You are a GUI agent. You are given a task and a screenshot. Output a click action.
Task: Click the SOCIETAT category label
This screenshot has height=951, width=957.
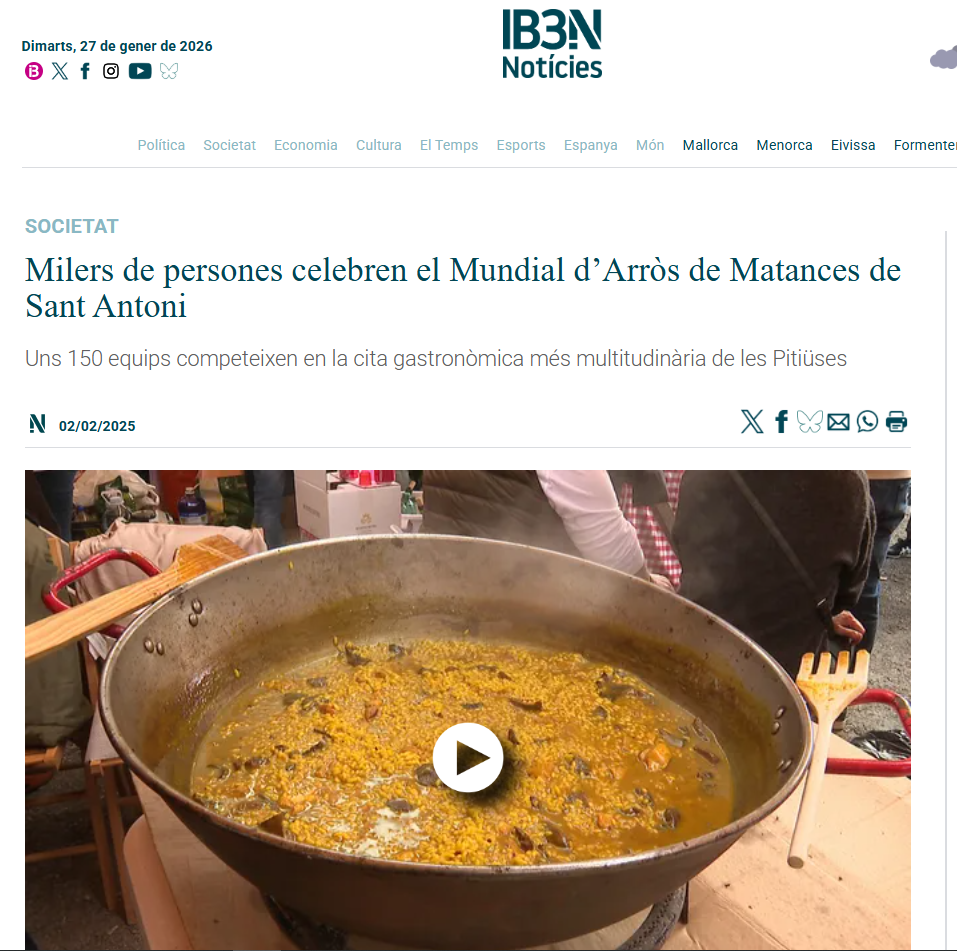click(72, 226)
